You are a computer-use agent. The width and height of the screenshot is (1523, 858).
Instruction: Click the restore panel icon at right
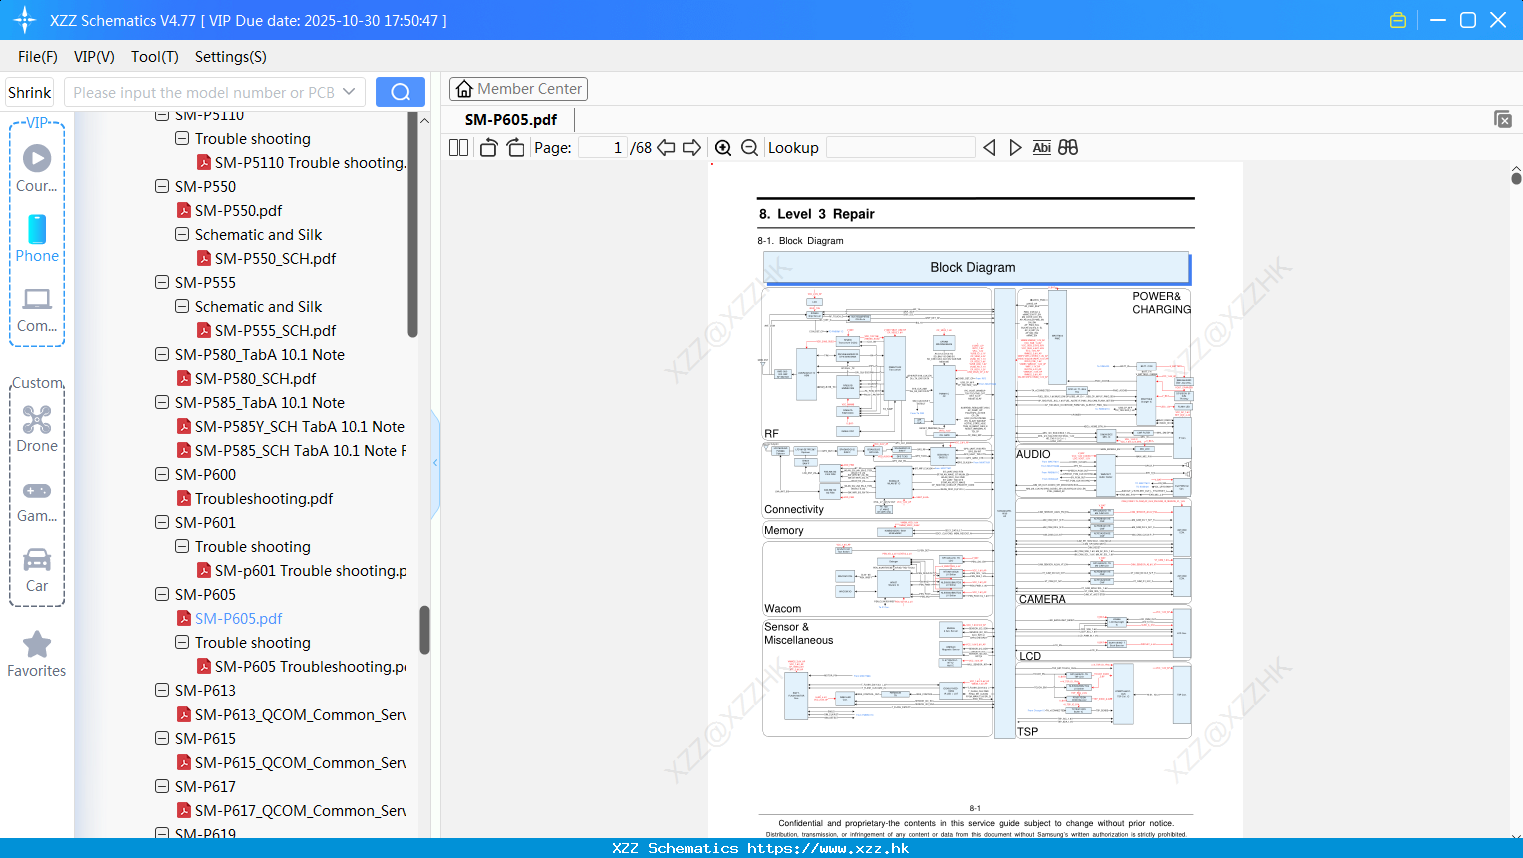point(1502,119)
